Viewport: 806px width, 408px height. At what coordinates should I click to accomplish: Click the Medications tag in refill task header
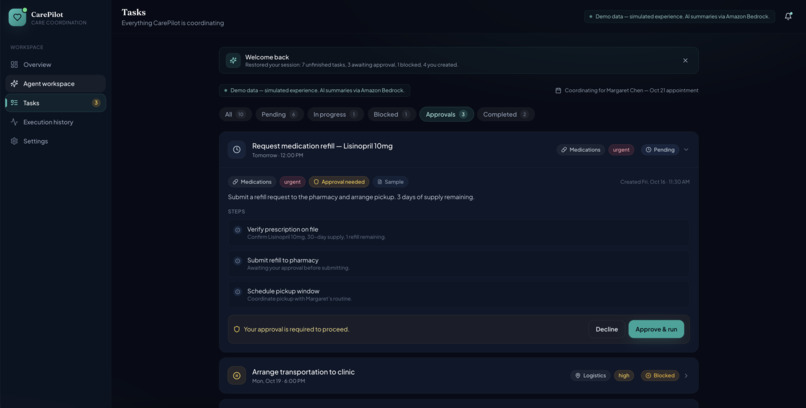click(x=581, y=150)
